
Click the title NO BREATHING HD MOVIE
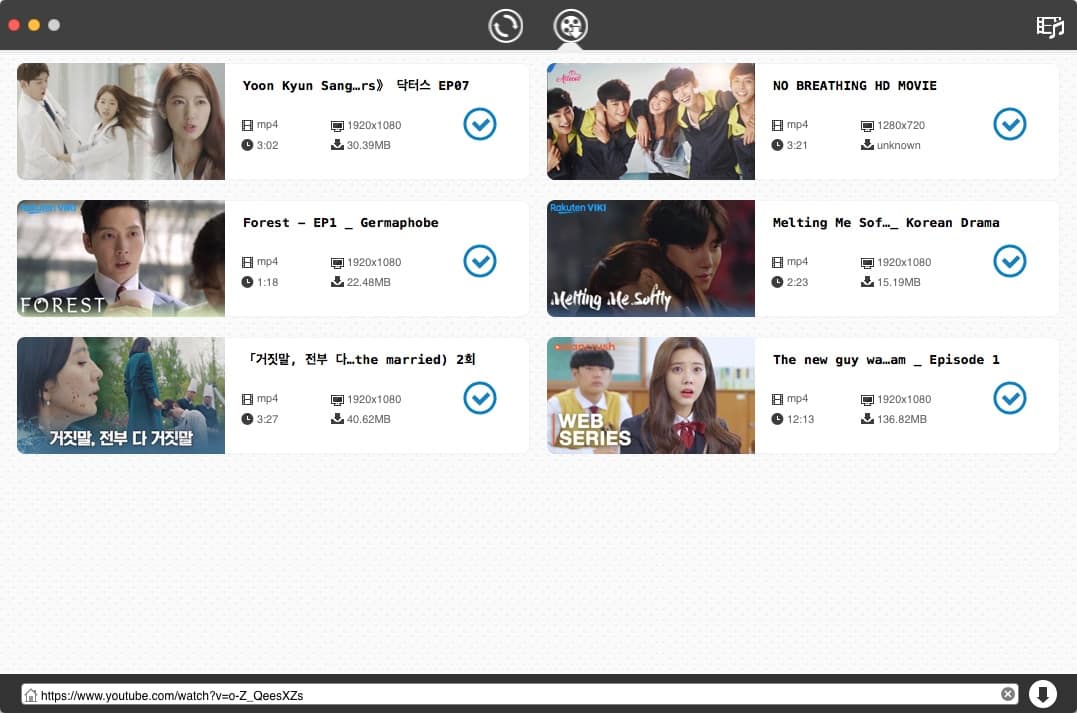[854, 86]
